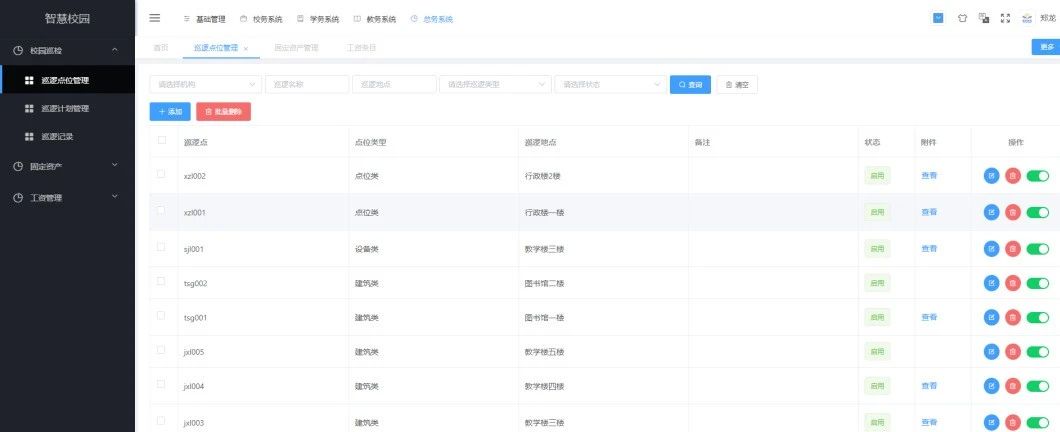Image resolution: width=1060 pixels, height=432 pixels.
Task: Collapse the sidebar with the hamburger icon
Action: pyautogui.click(x=154, y=18)
